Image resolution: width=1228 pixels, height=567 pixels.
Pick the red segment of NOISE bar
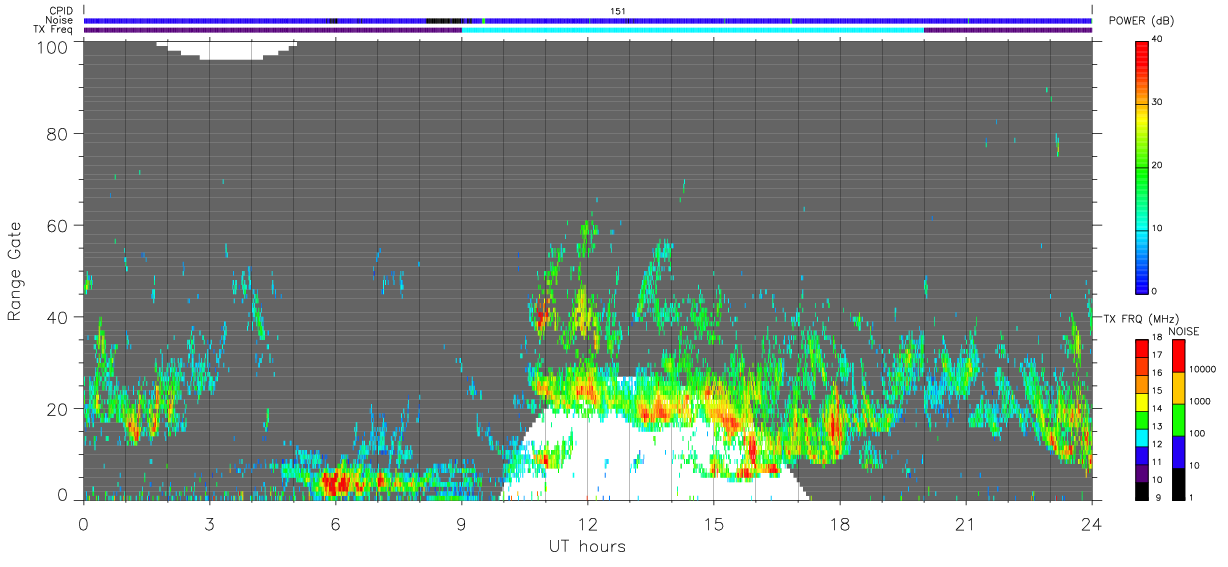[1178, 356]
